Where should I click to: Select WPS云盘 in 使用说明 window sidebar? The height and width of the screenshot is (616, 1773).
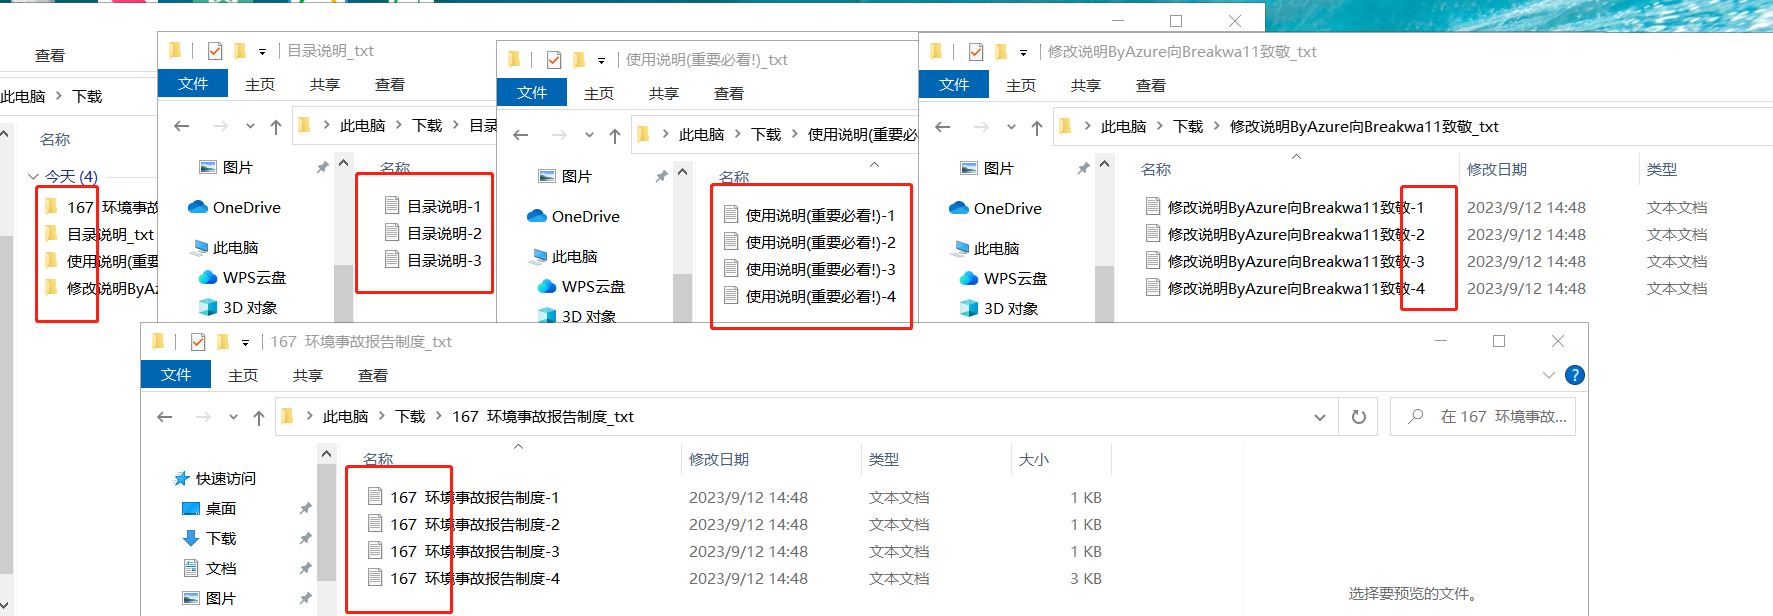click(593, 287)
